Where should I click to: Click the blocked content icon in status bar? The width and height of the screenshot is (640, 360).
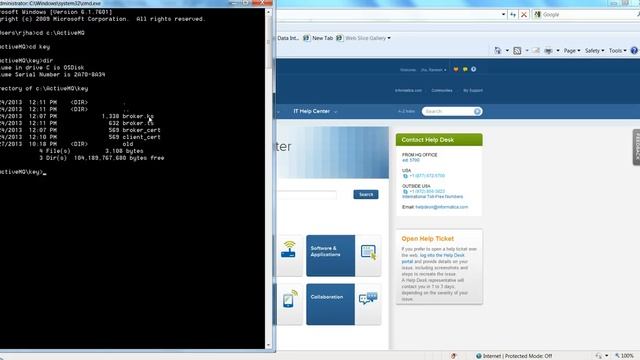[x=453, y=356]
